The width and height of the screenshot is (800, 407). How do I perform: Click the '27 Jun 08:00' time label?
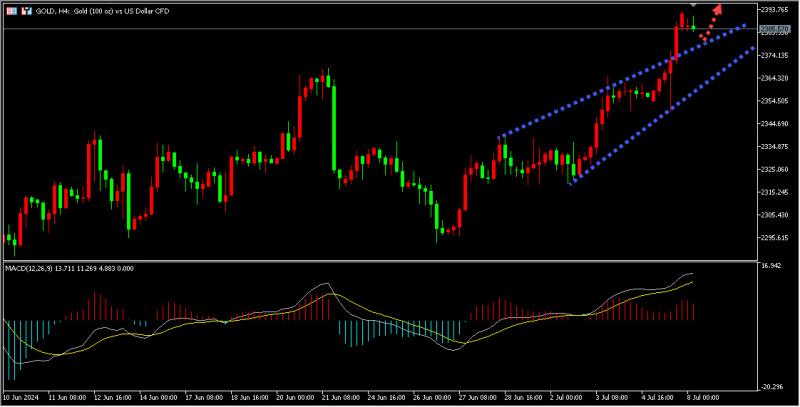[x=478, y=397]
